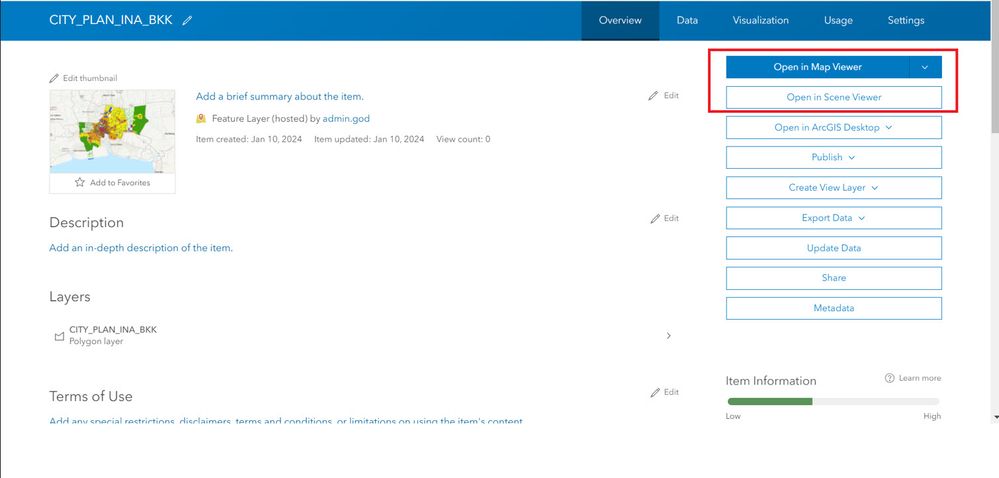Click Open in Map Viewer button
This screenshot has height=478, width=999.
click(x=817, y=67)
